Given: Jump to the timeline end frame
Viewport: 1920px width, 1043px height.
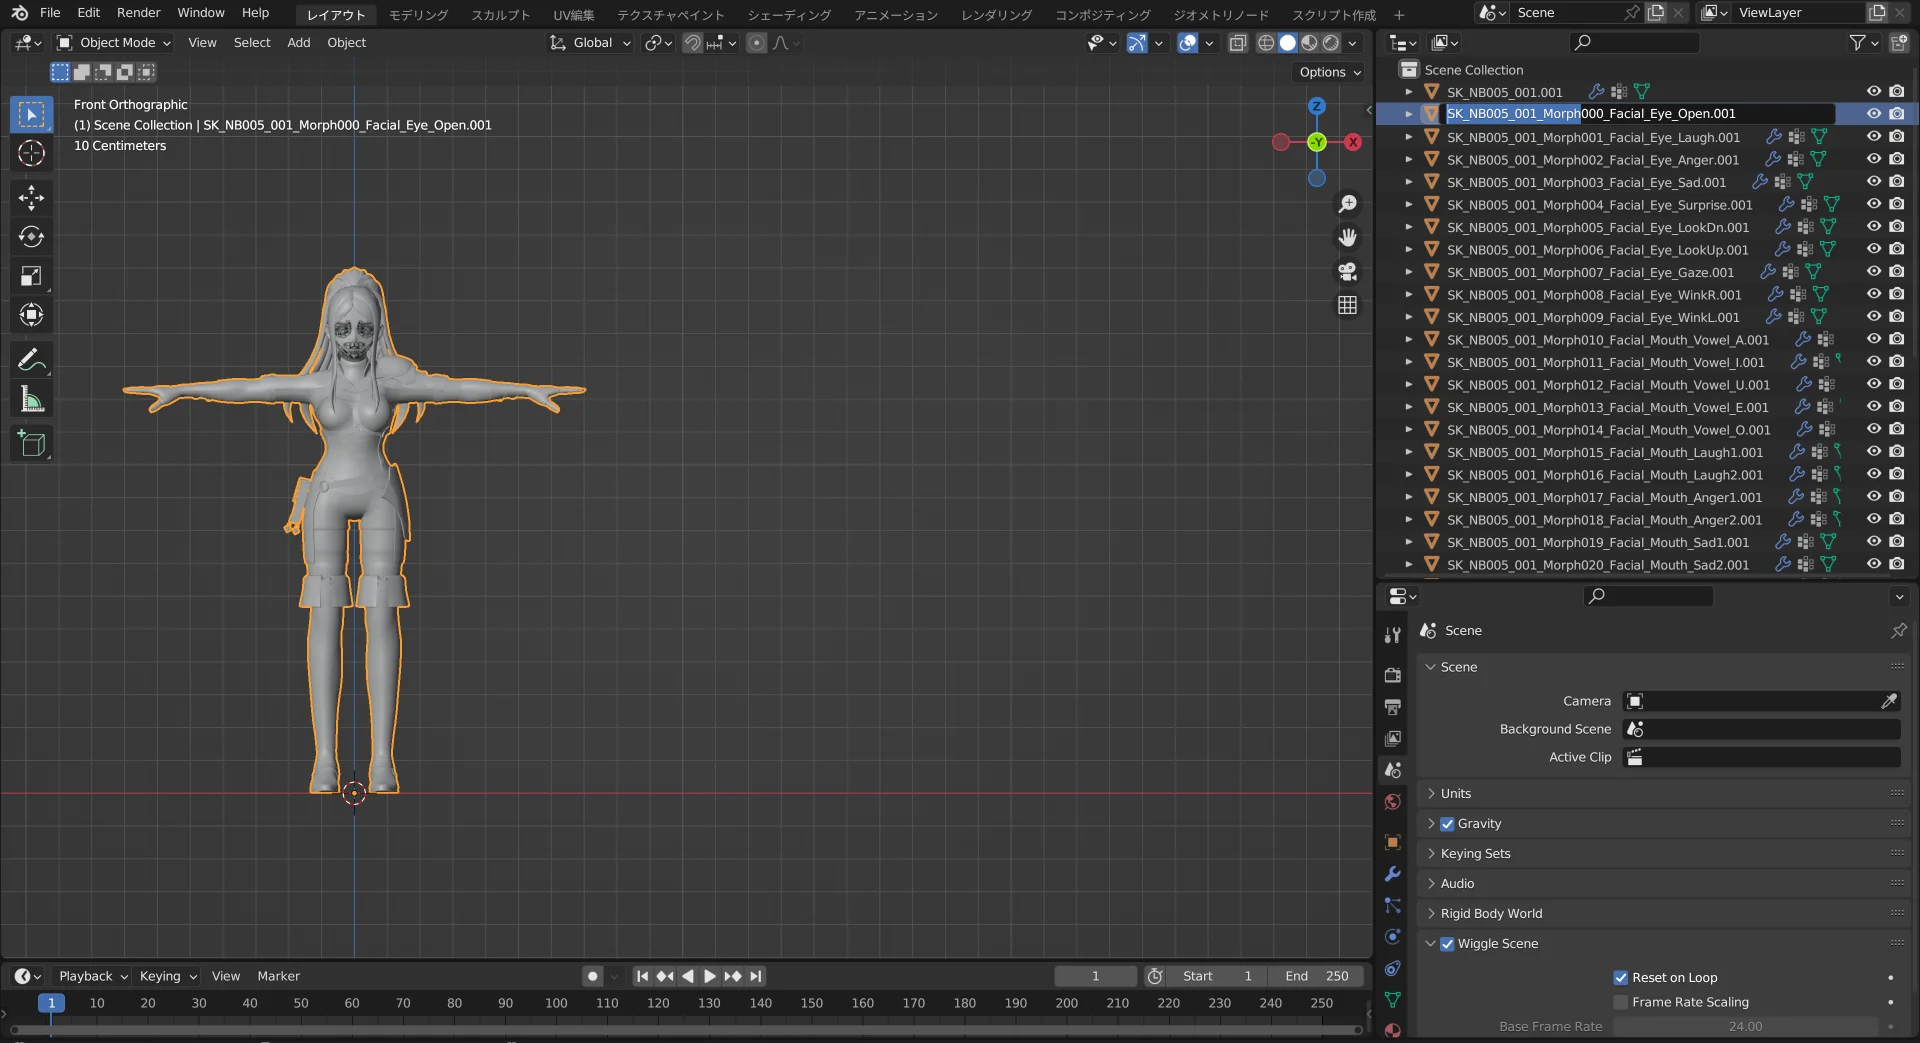Looking at the screenshot, I should tap(756, 976).
